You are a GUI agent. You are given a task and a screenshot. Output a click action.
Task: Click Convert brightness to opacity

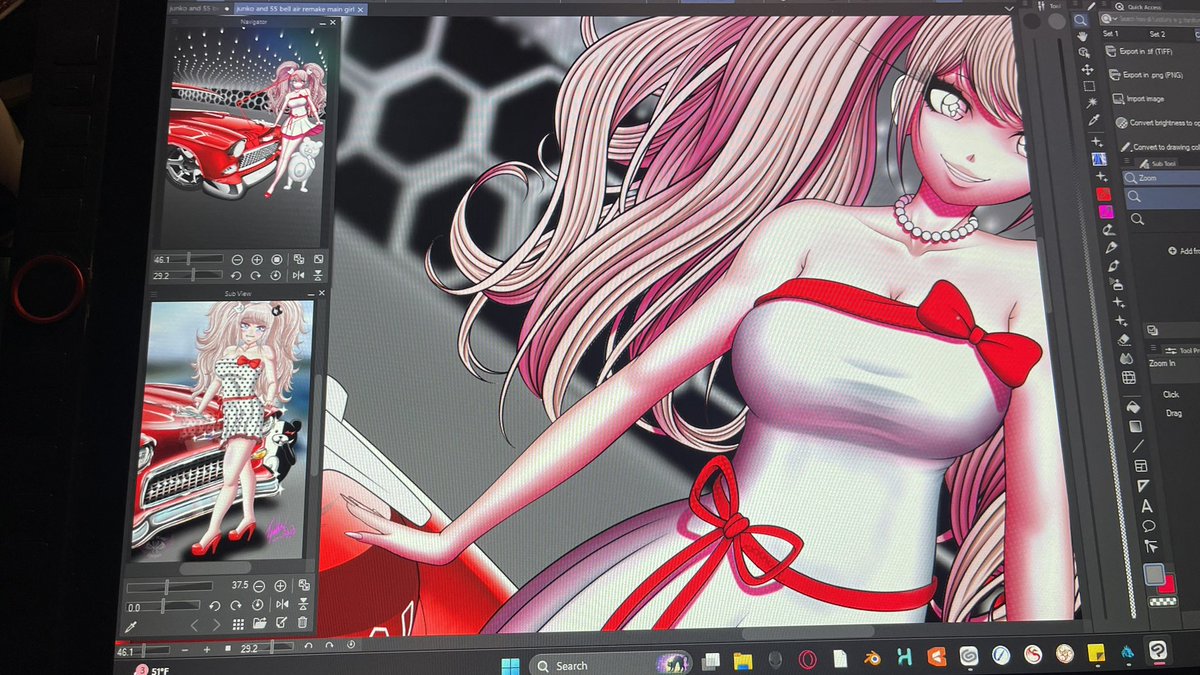[x=1158, y=122]
